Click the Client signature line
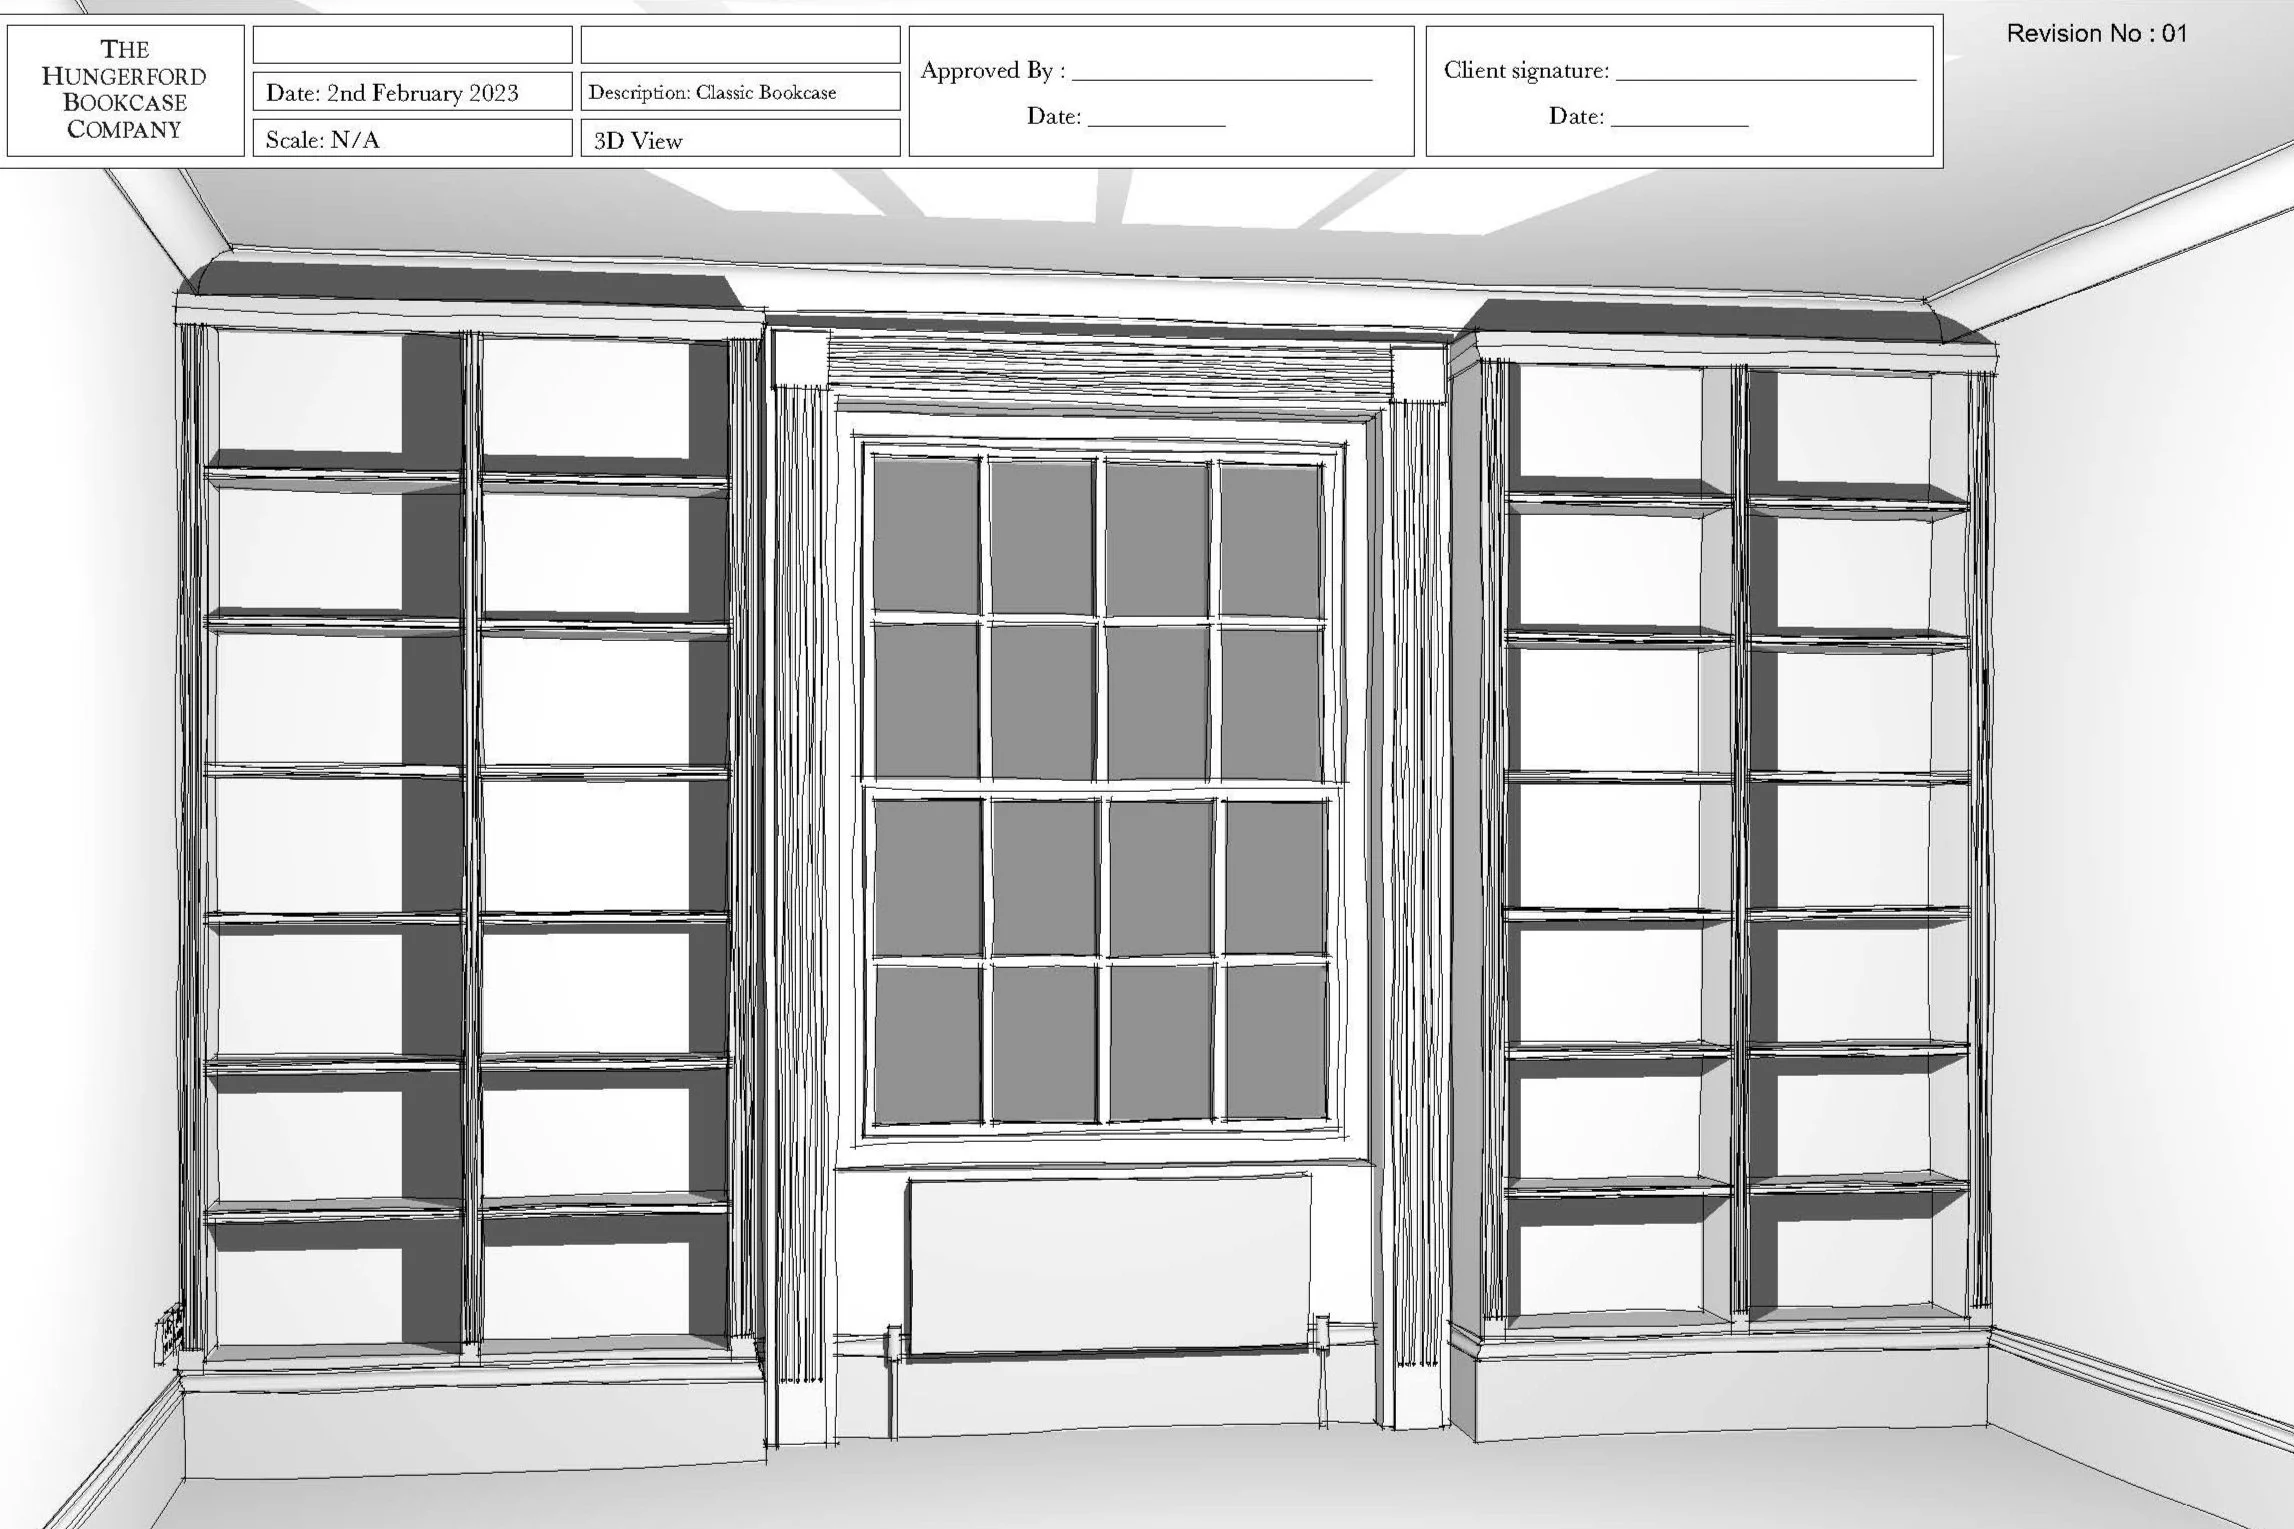Viewport: 2294px width, 1529px height. coord(1765,75)
